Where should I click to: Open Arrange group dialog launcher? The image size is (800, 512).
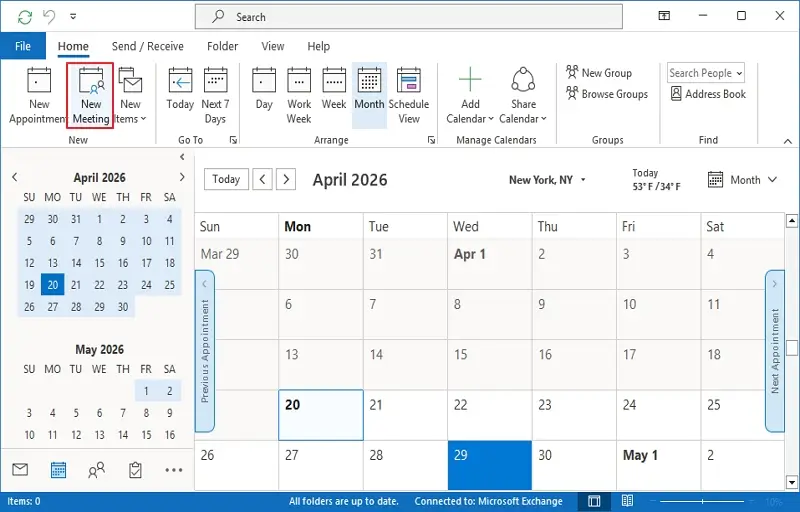click(431, 140)
